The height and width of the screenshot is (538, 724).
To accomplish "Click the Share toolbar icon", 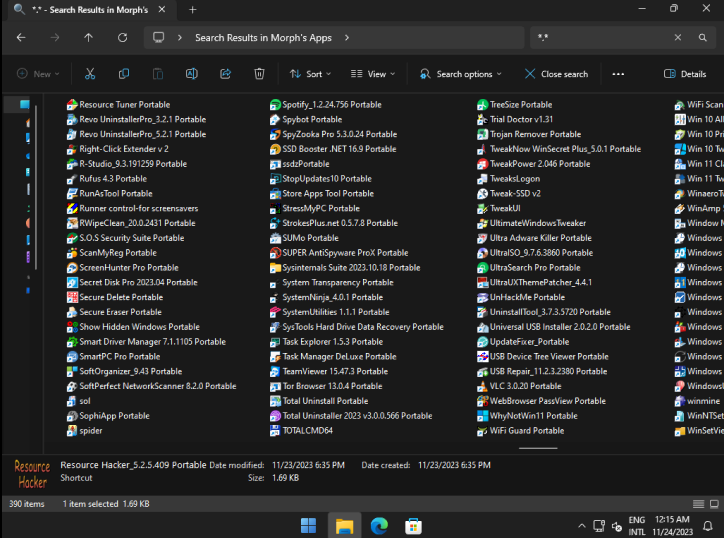I will 225,74.
